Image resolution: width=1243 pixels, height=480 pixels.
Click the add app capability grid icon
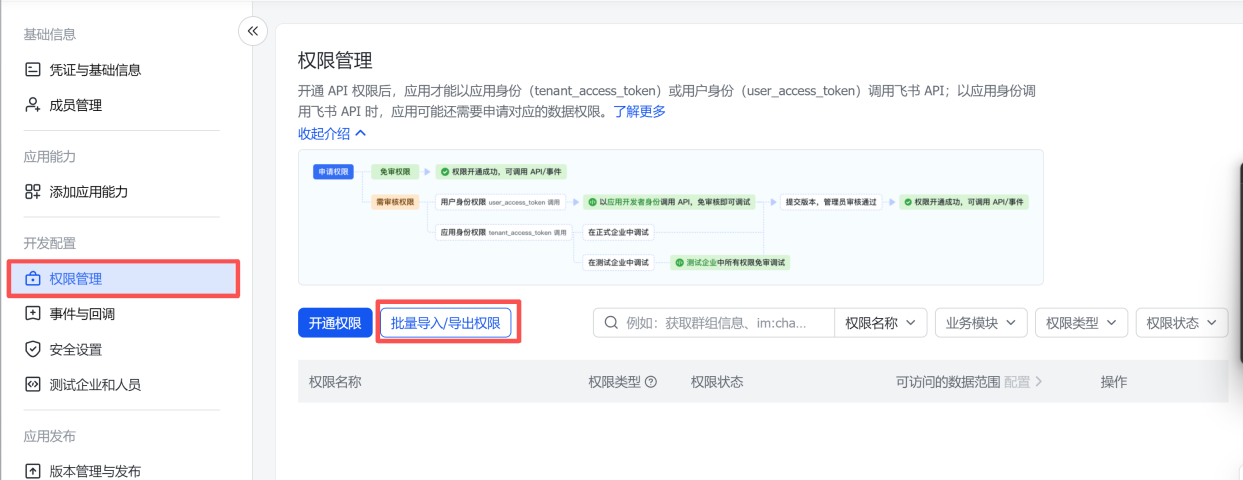[x=33, y=192]
